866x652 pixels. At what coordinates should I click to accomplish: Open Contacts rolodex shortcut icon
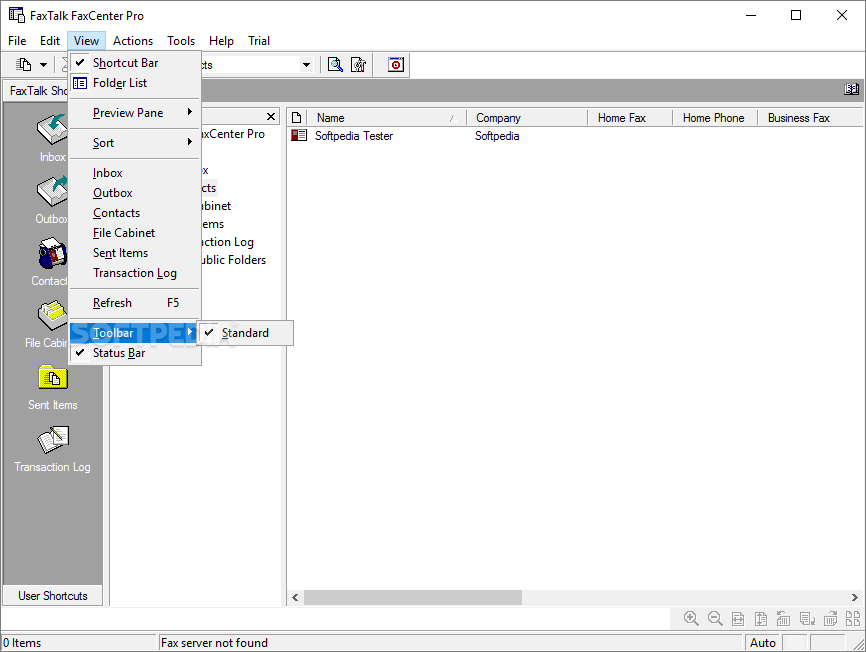pos(52,253)
